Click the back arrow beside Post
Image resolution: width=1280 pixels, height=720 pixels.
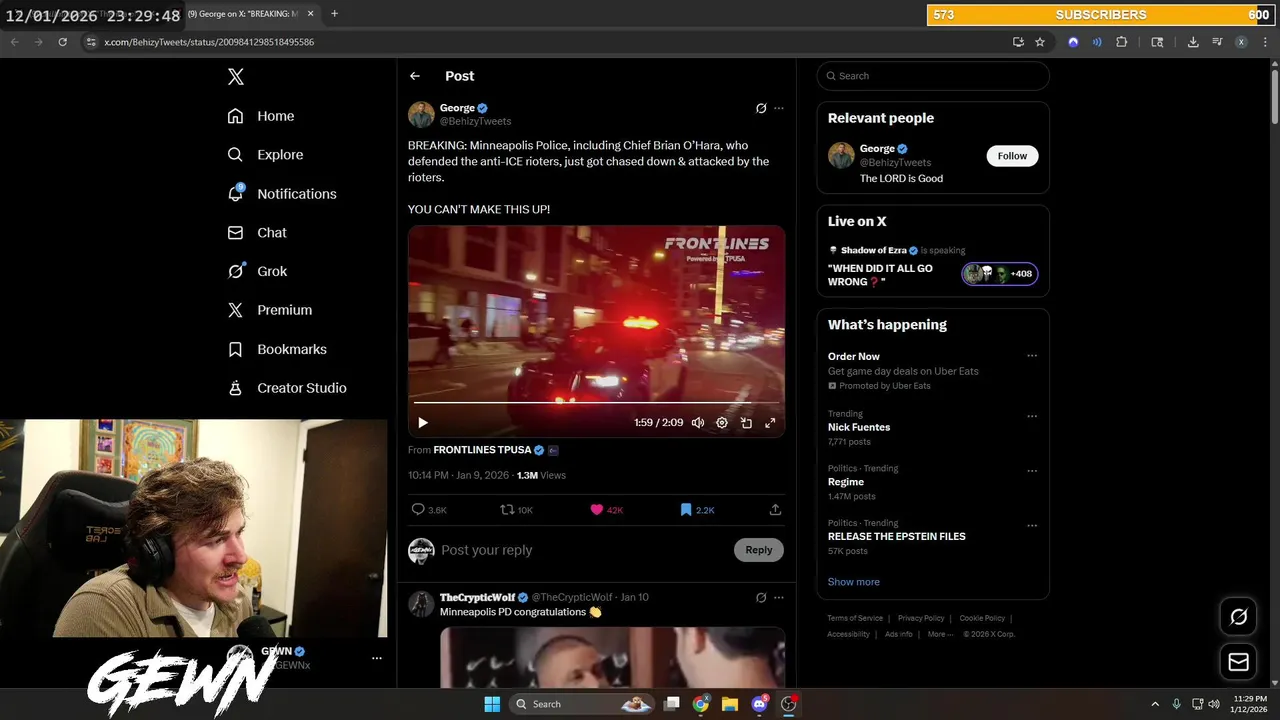click(x=415, y=76)
